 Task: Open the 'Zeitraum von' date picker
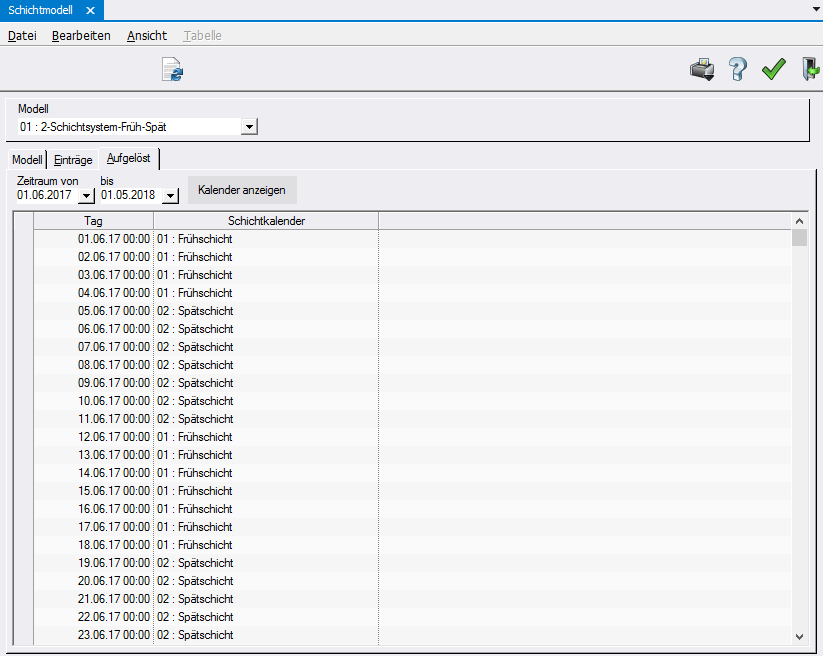[86, 196]
